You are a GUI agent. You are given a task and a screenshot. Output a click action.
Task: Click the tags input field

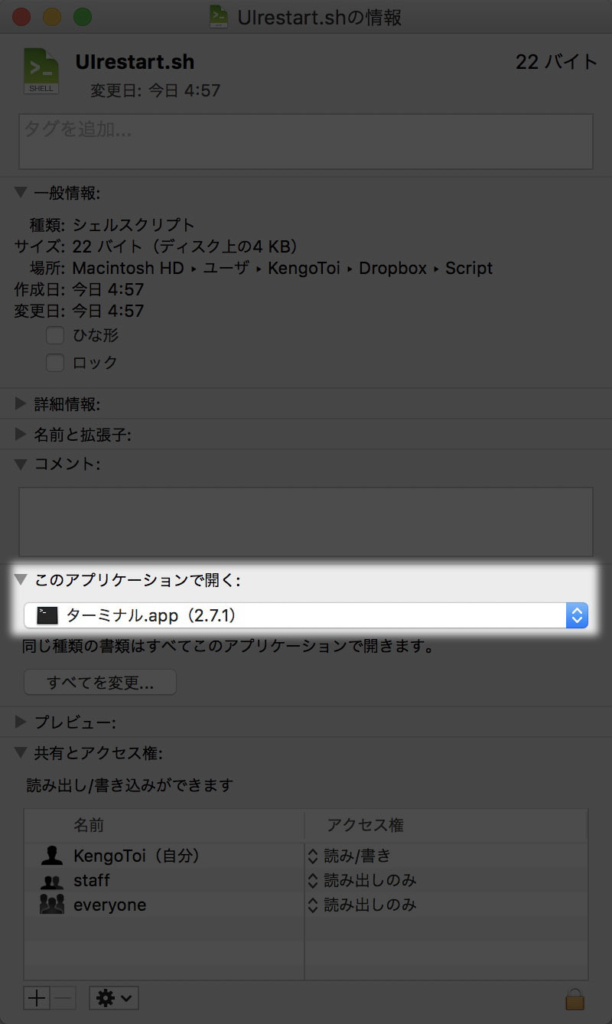306,142
